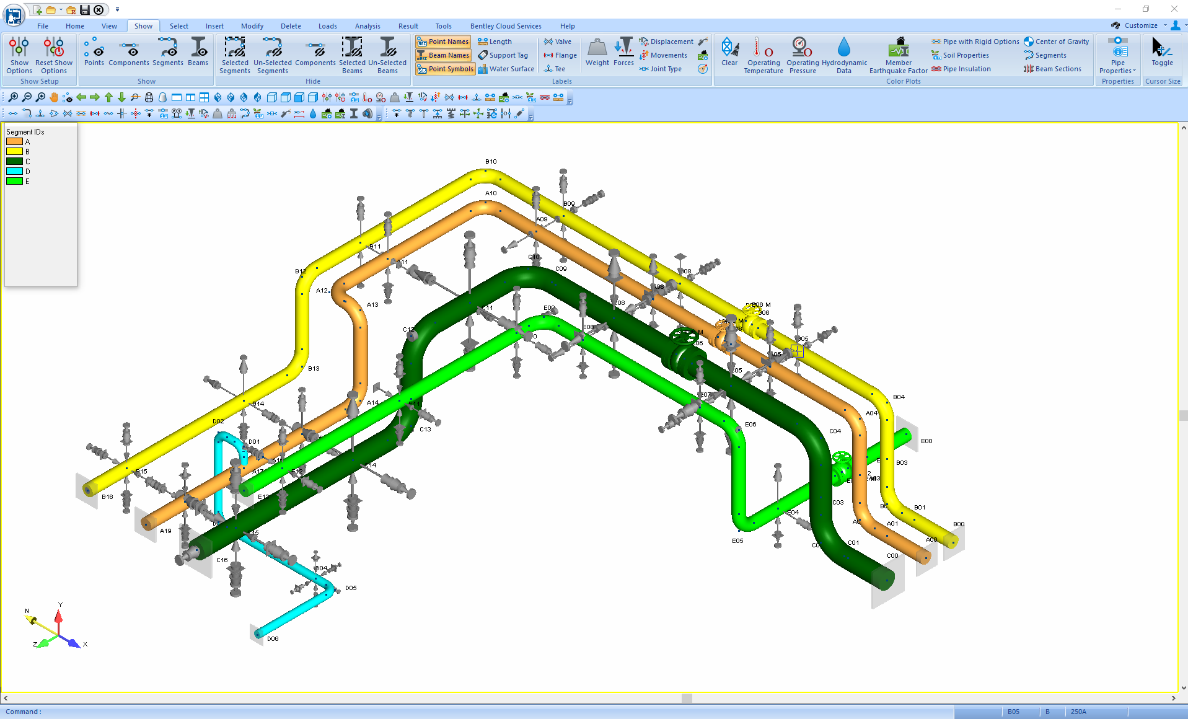Click Center of Gravity button

coord(1056,42)
